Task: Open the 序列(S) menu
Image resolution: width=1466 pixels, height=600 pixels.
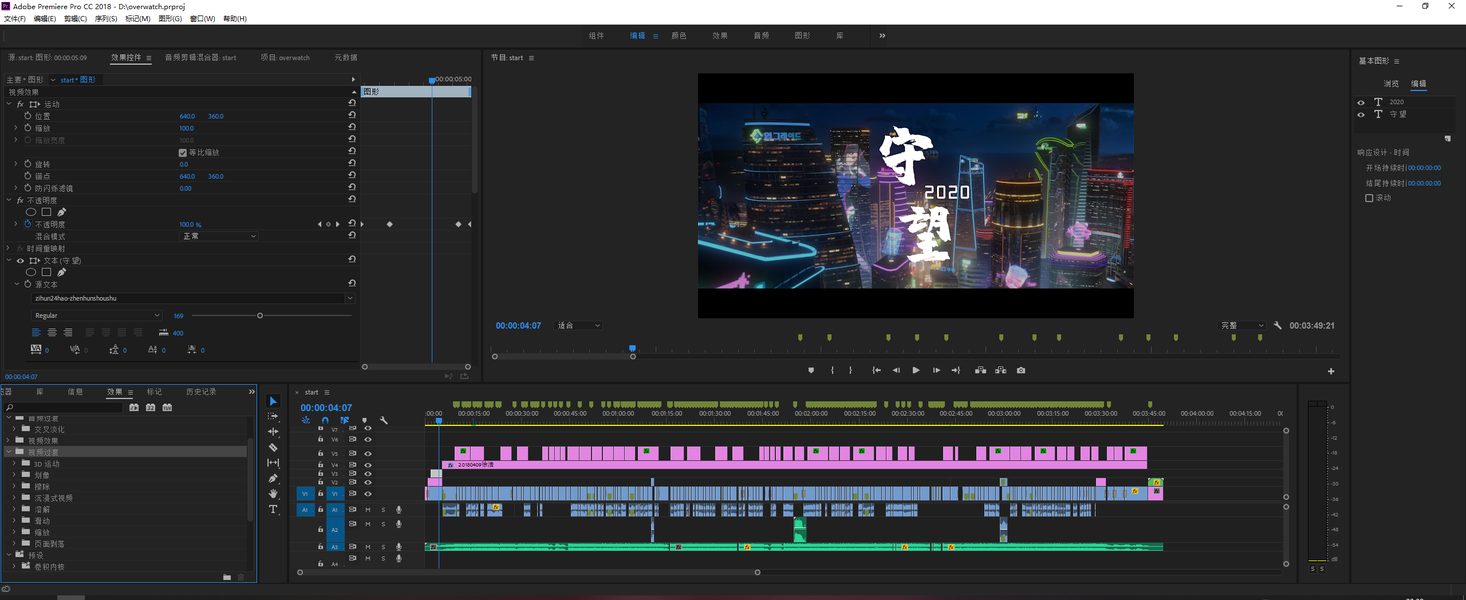Action: point(106,19)
